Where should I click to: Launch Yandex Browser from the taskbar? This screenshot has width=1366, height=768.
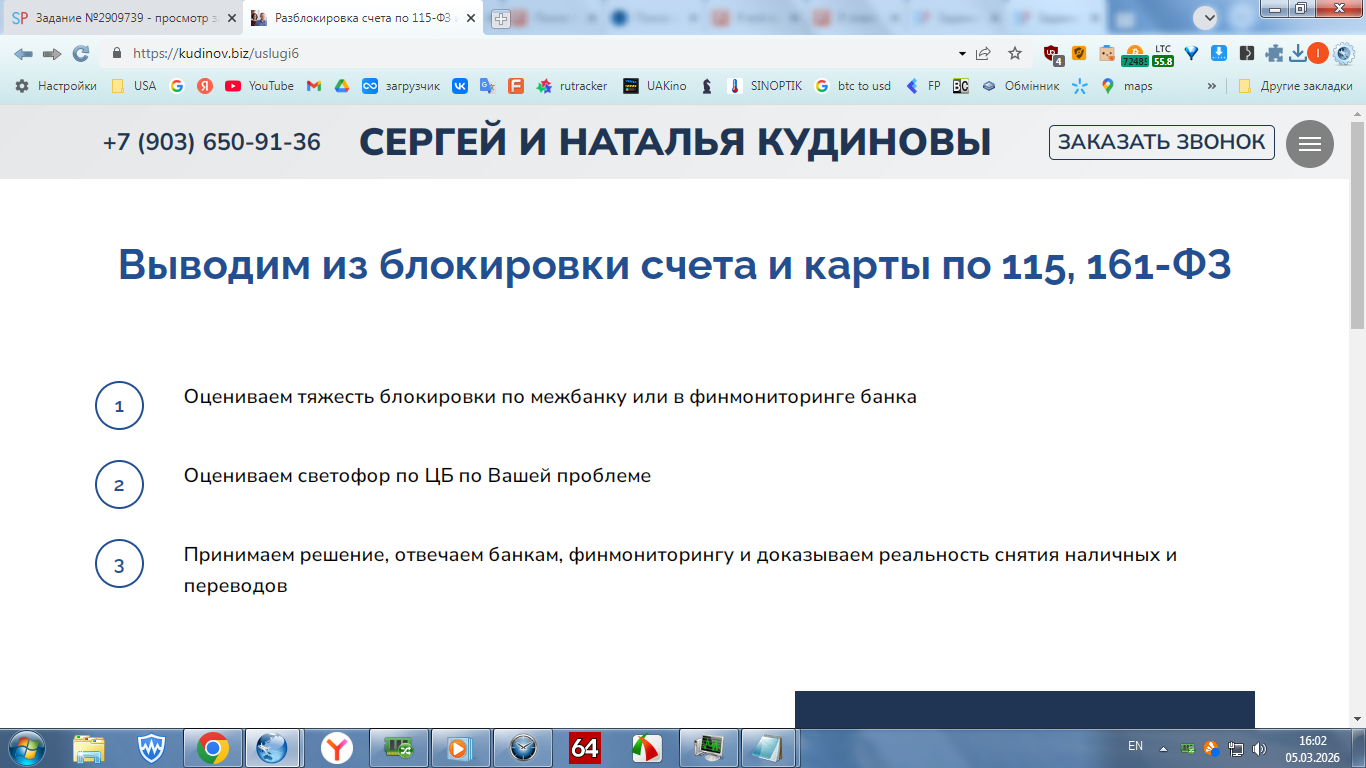[337, 747]
